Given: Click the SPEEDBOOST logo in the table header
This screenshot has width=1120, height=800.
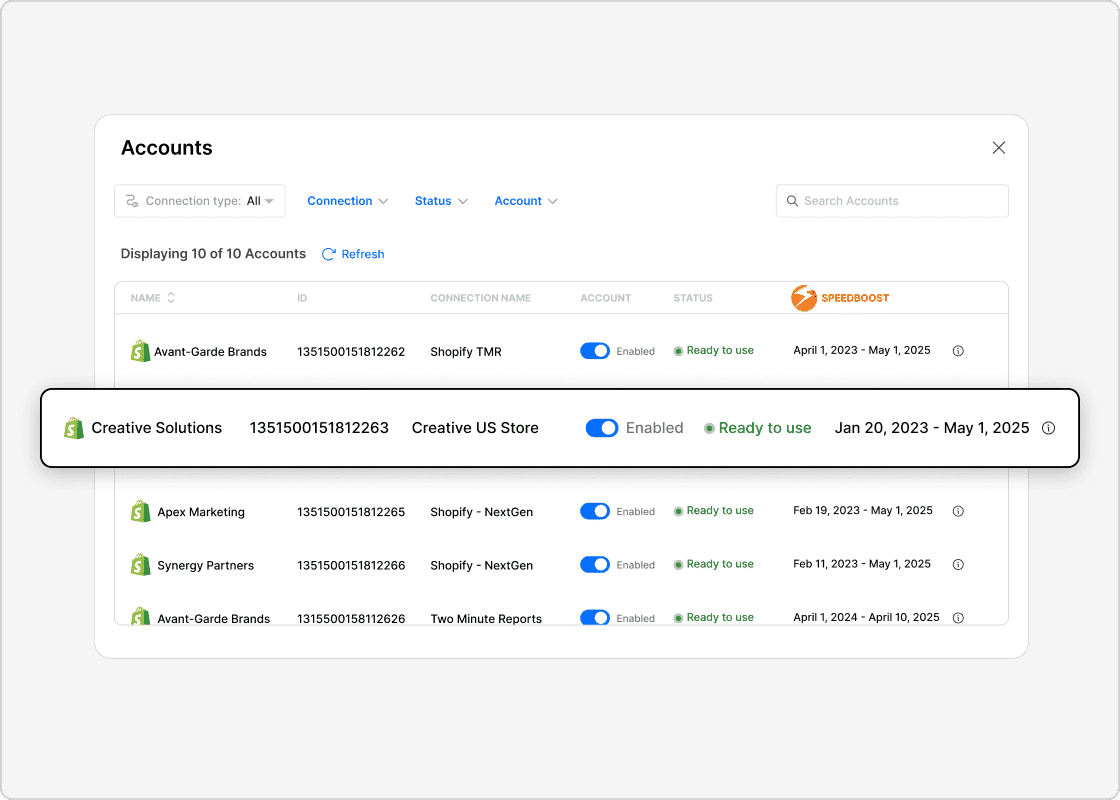Looking at the screenshot, I should (x=840, y=297).
